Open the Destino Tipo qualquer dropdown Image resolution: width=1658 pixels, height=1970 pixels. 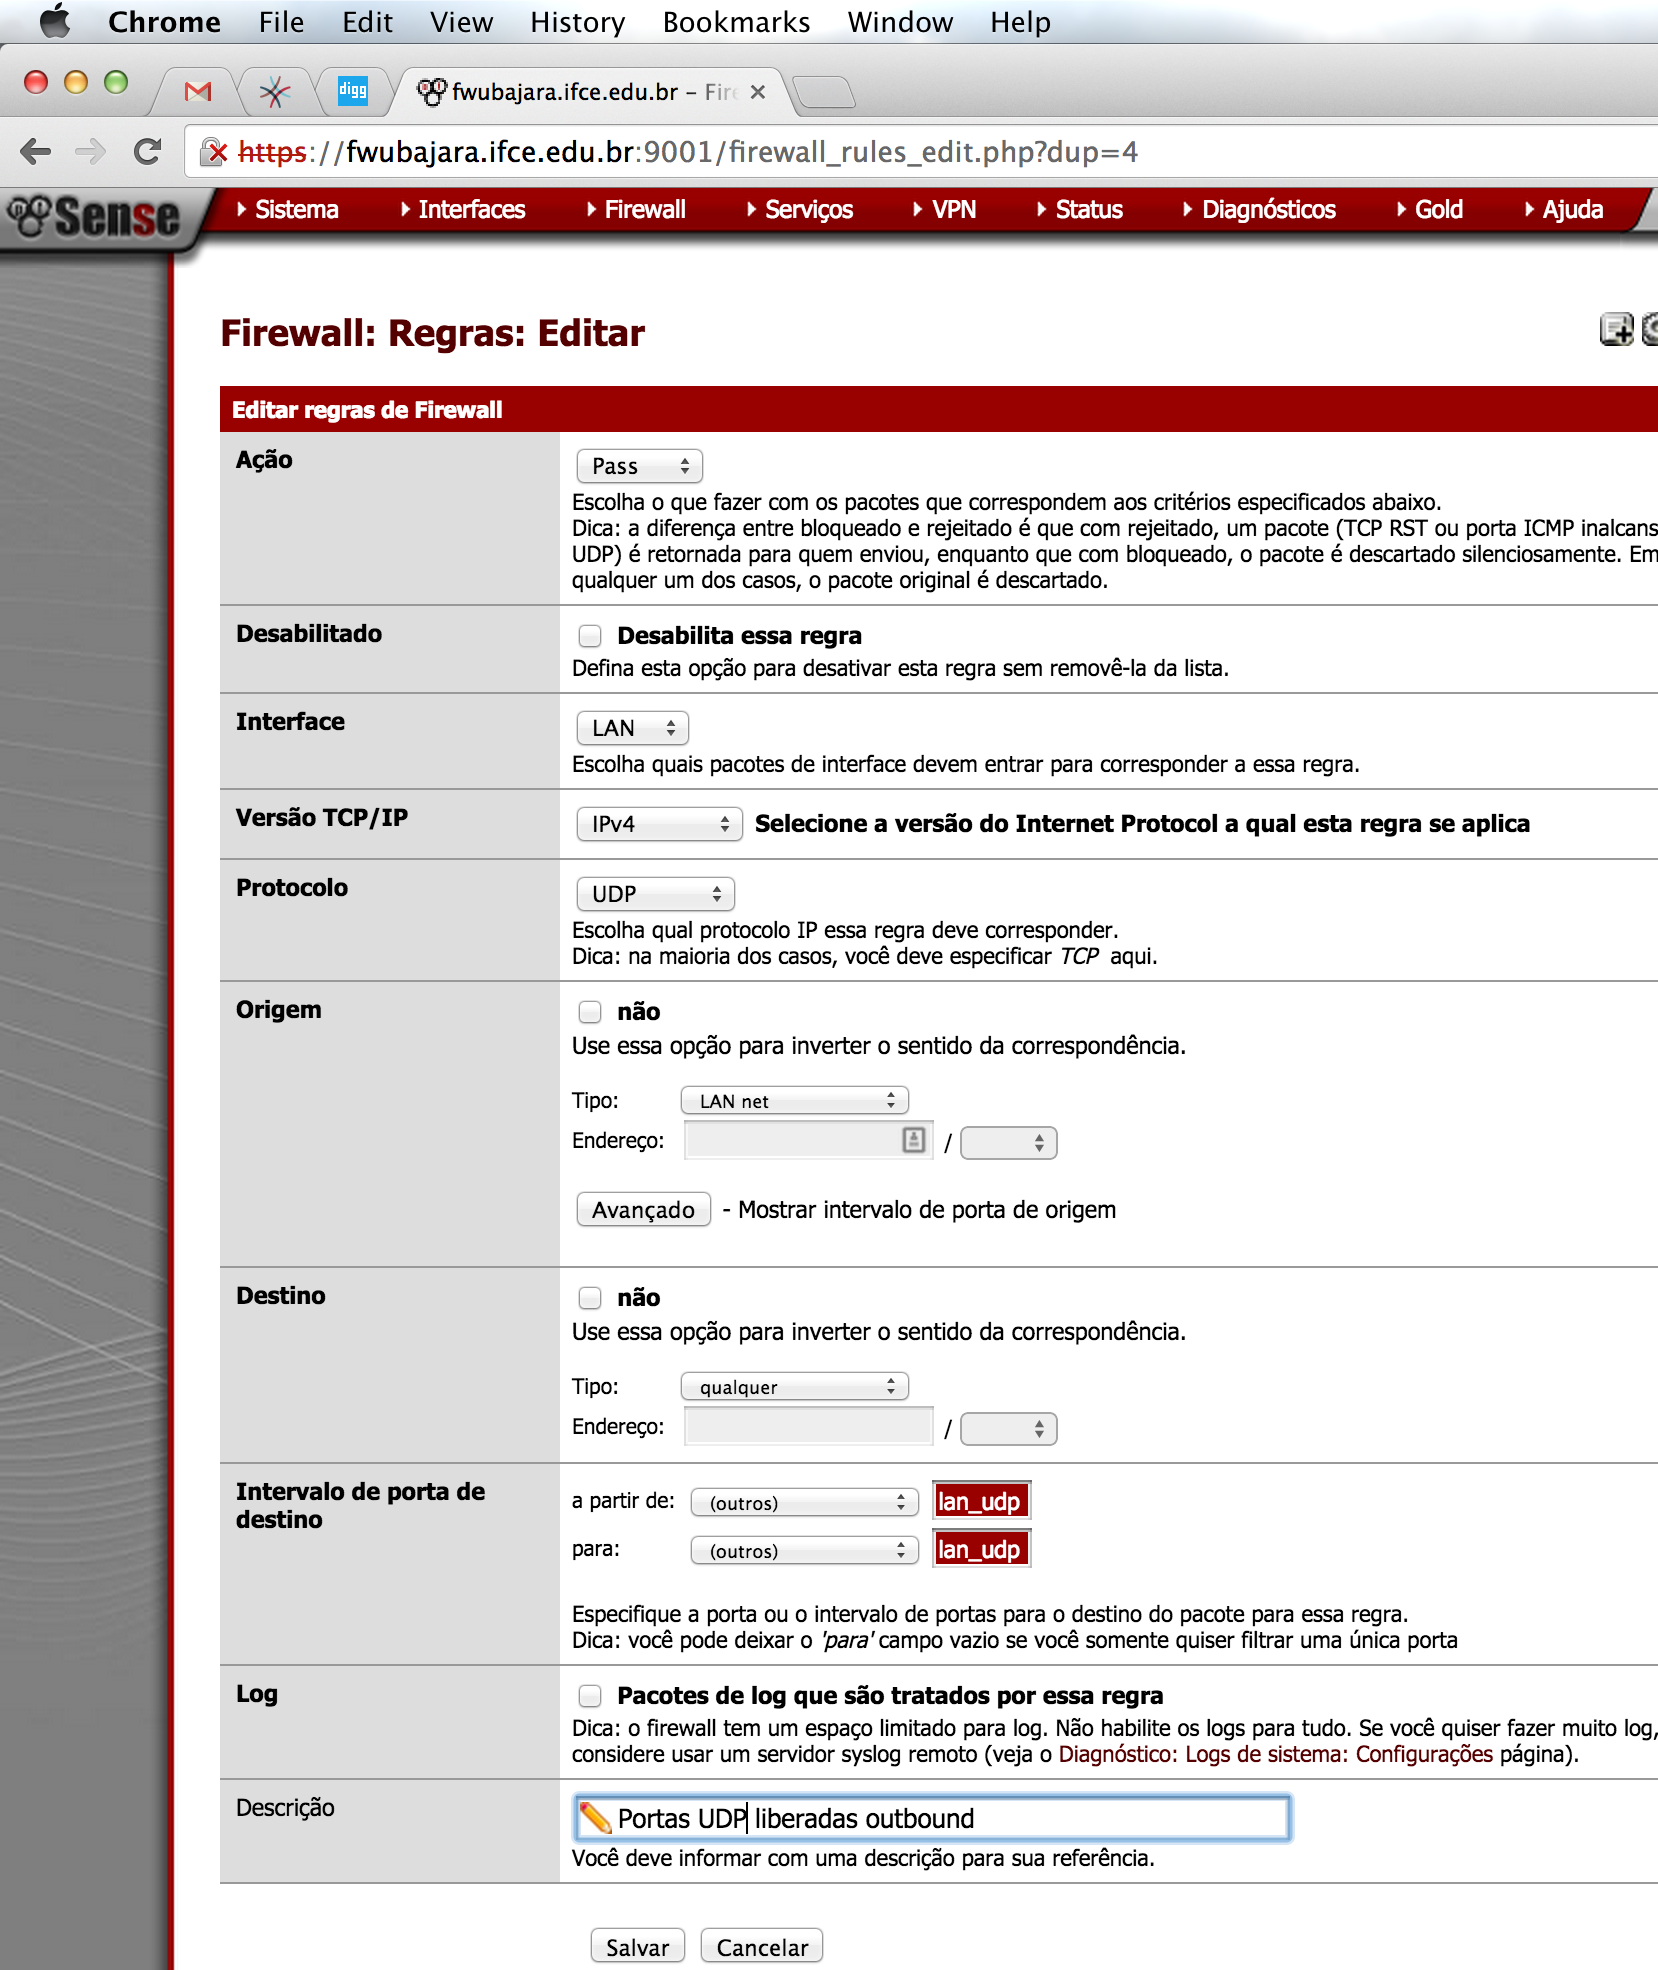[794, 1387]
